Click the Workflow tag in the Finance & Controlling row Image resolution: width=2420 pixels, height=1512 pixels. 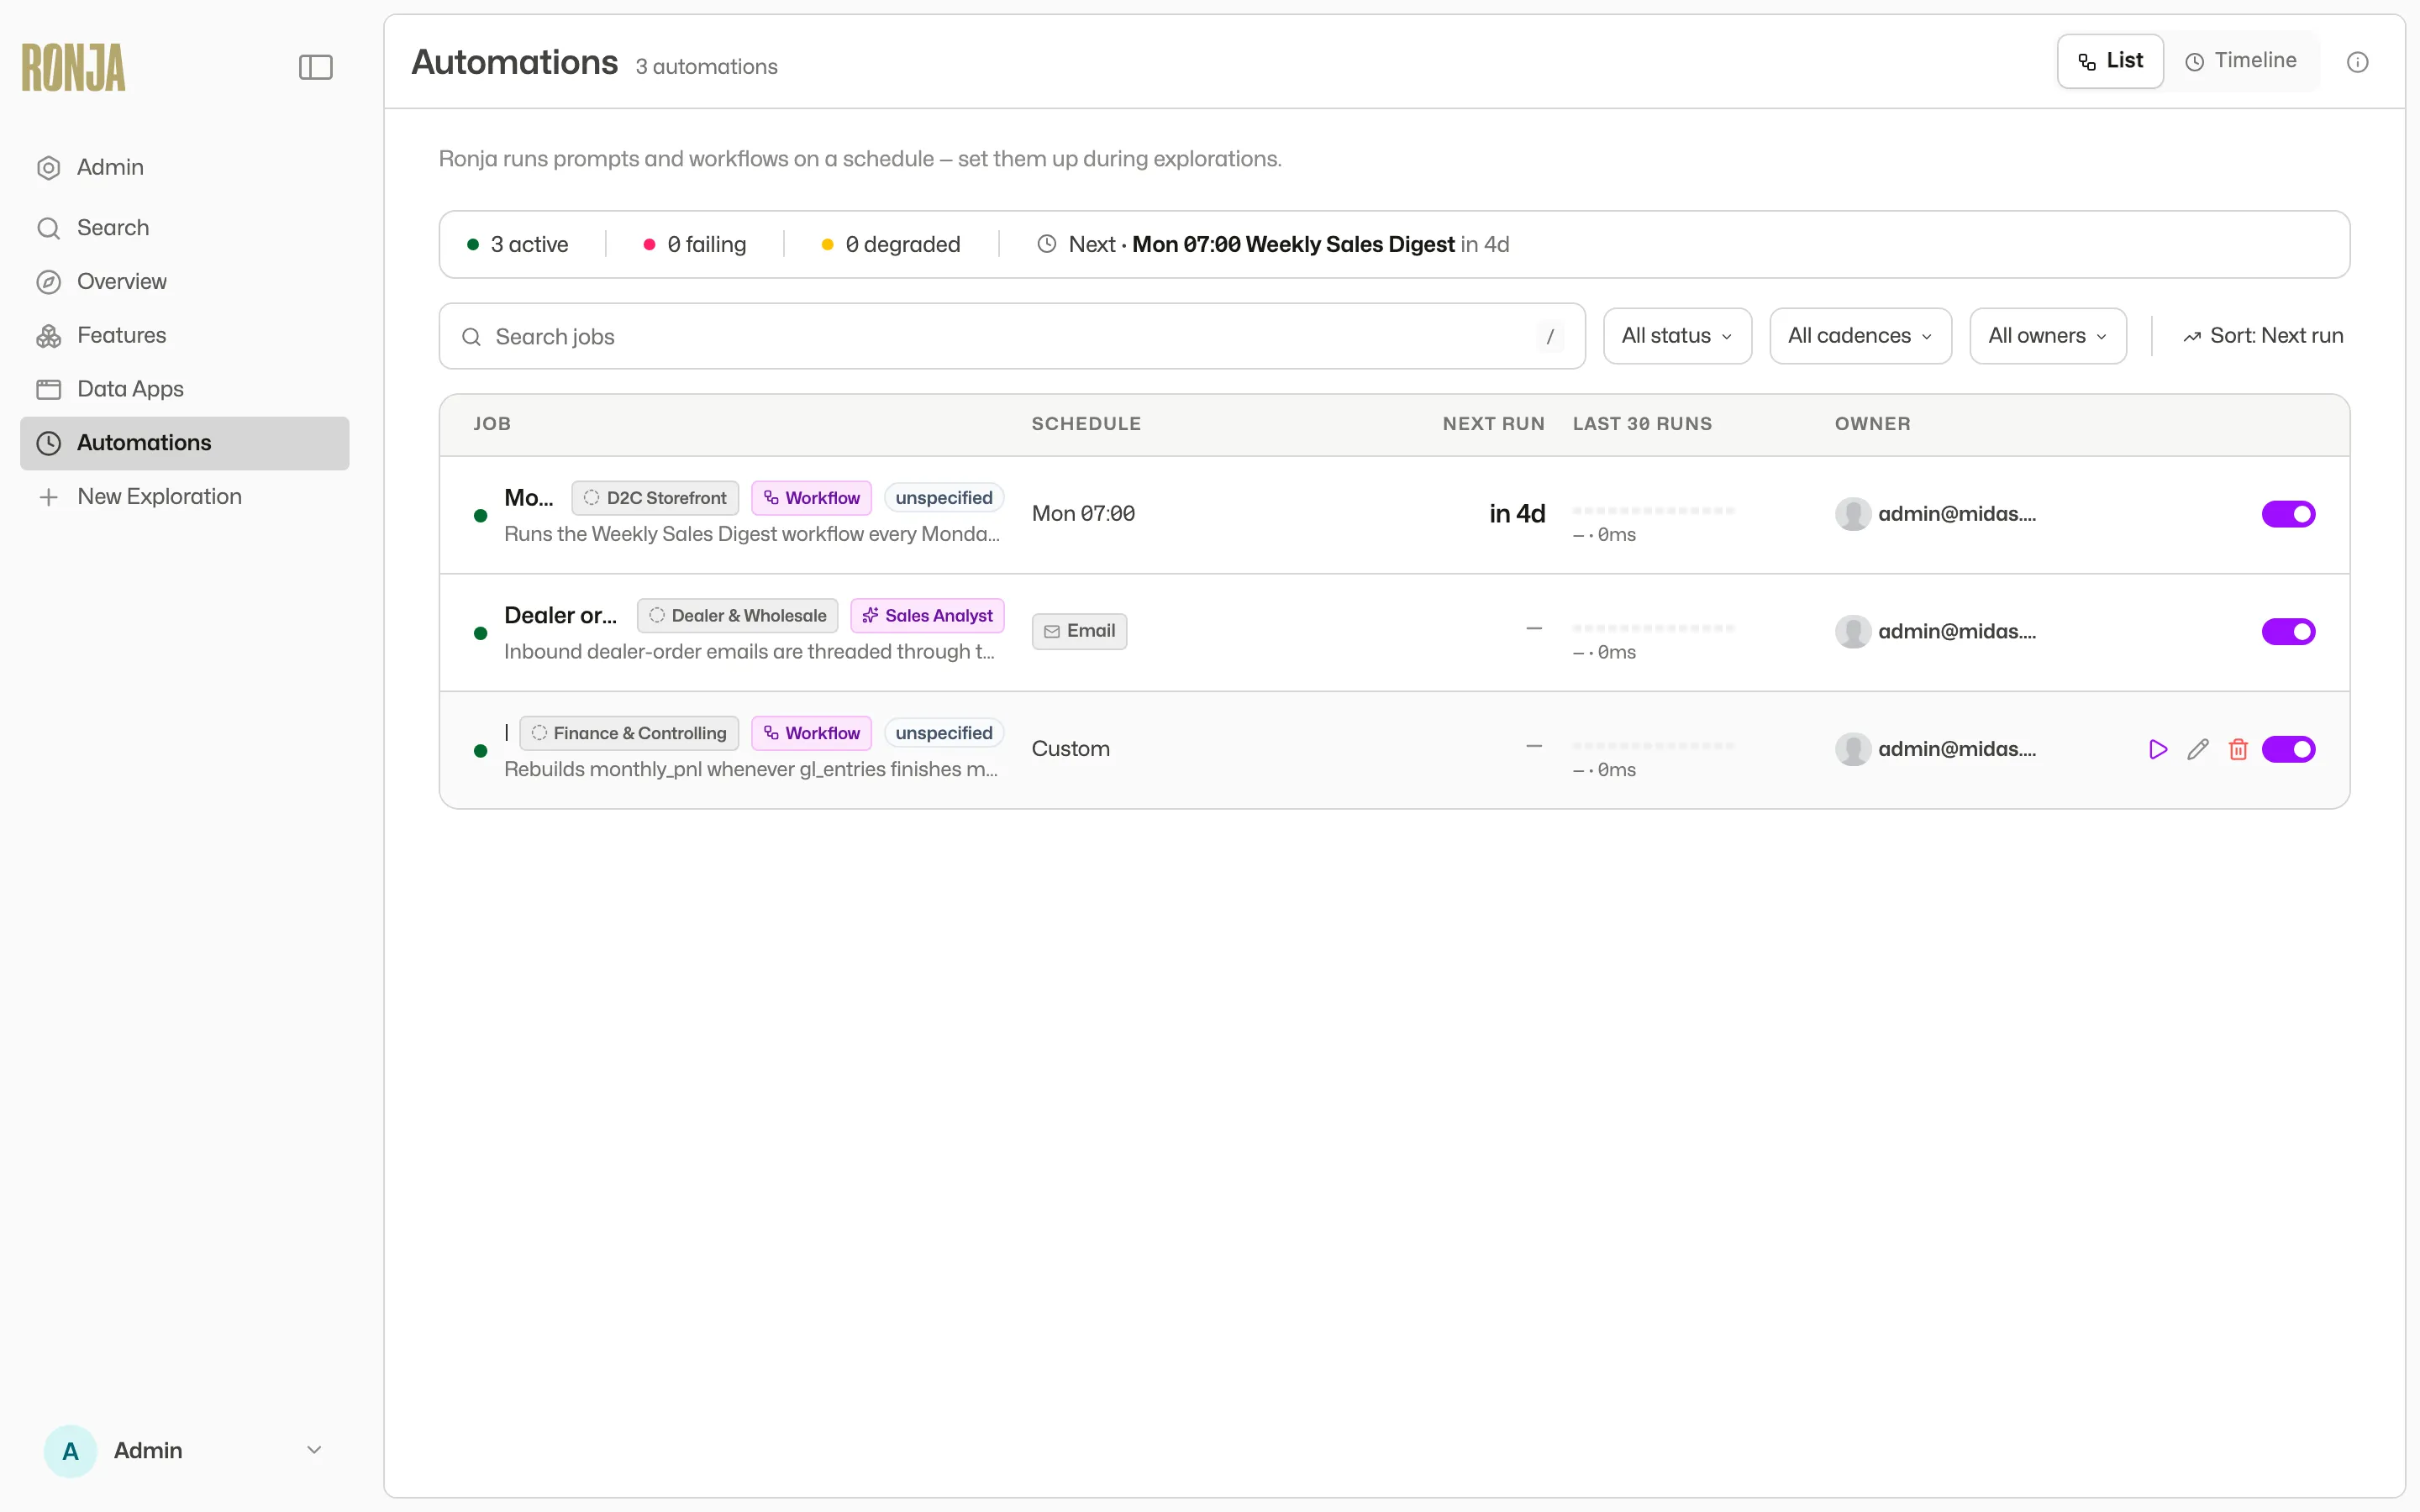(811, 733)
